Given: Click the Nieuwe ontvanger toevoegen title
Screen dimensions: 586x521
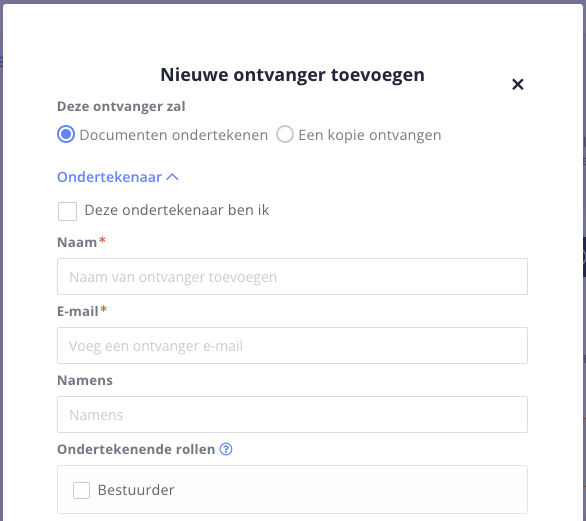Looking at the screenshot, I should tap(293, 75).
